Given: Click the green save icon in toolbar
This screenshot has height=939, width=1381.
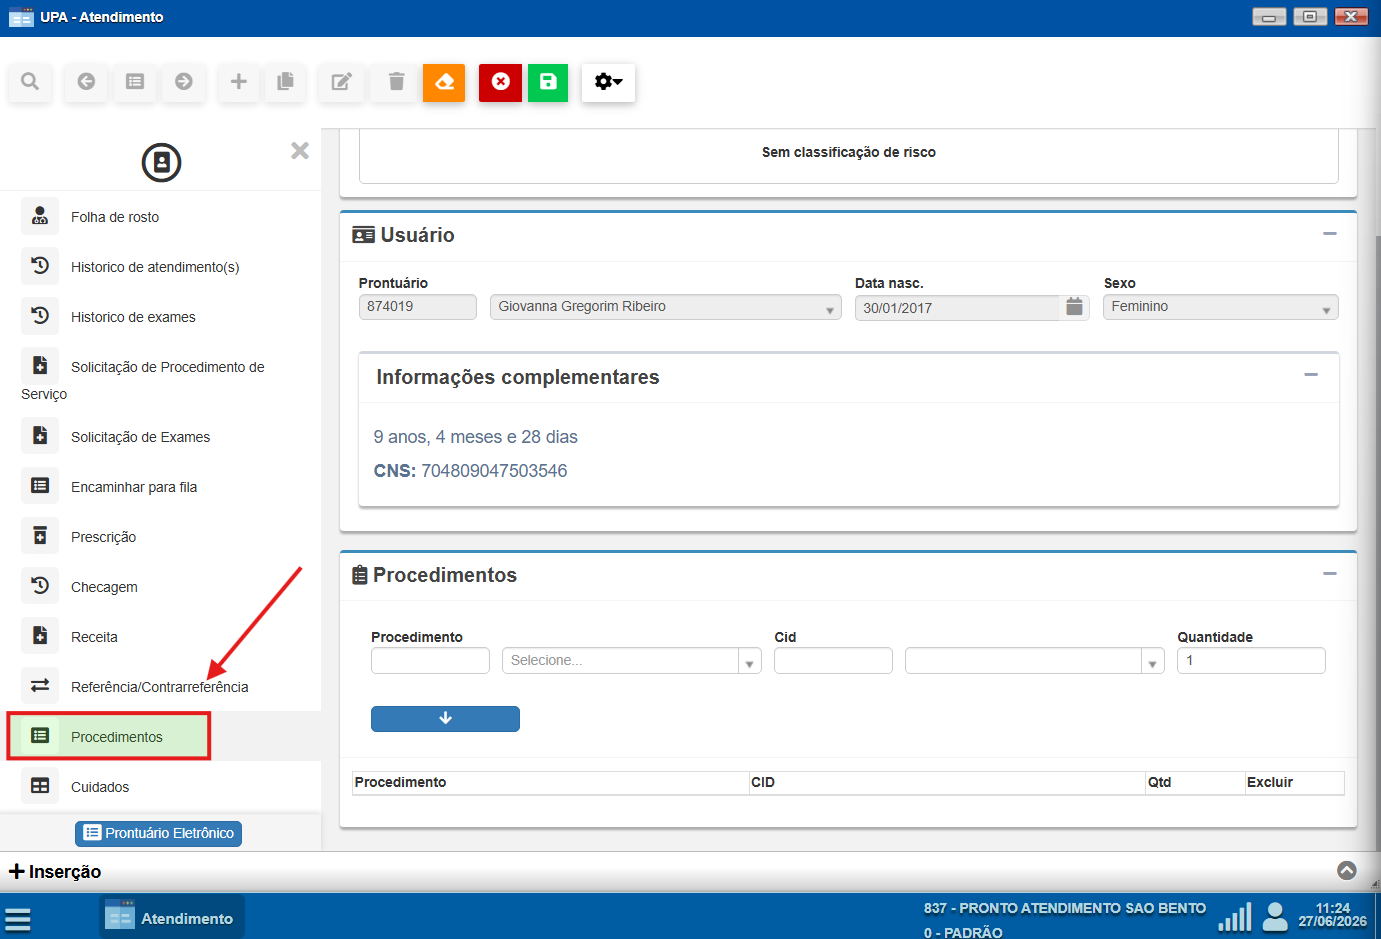Looking at the screenshot, I should click(x=548, y=82).
